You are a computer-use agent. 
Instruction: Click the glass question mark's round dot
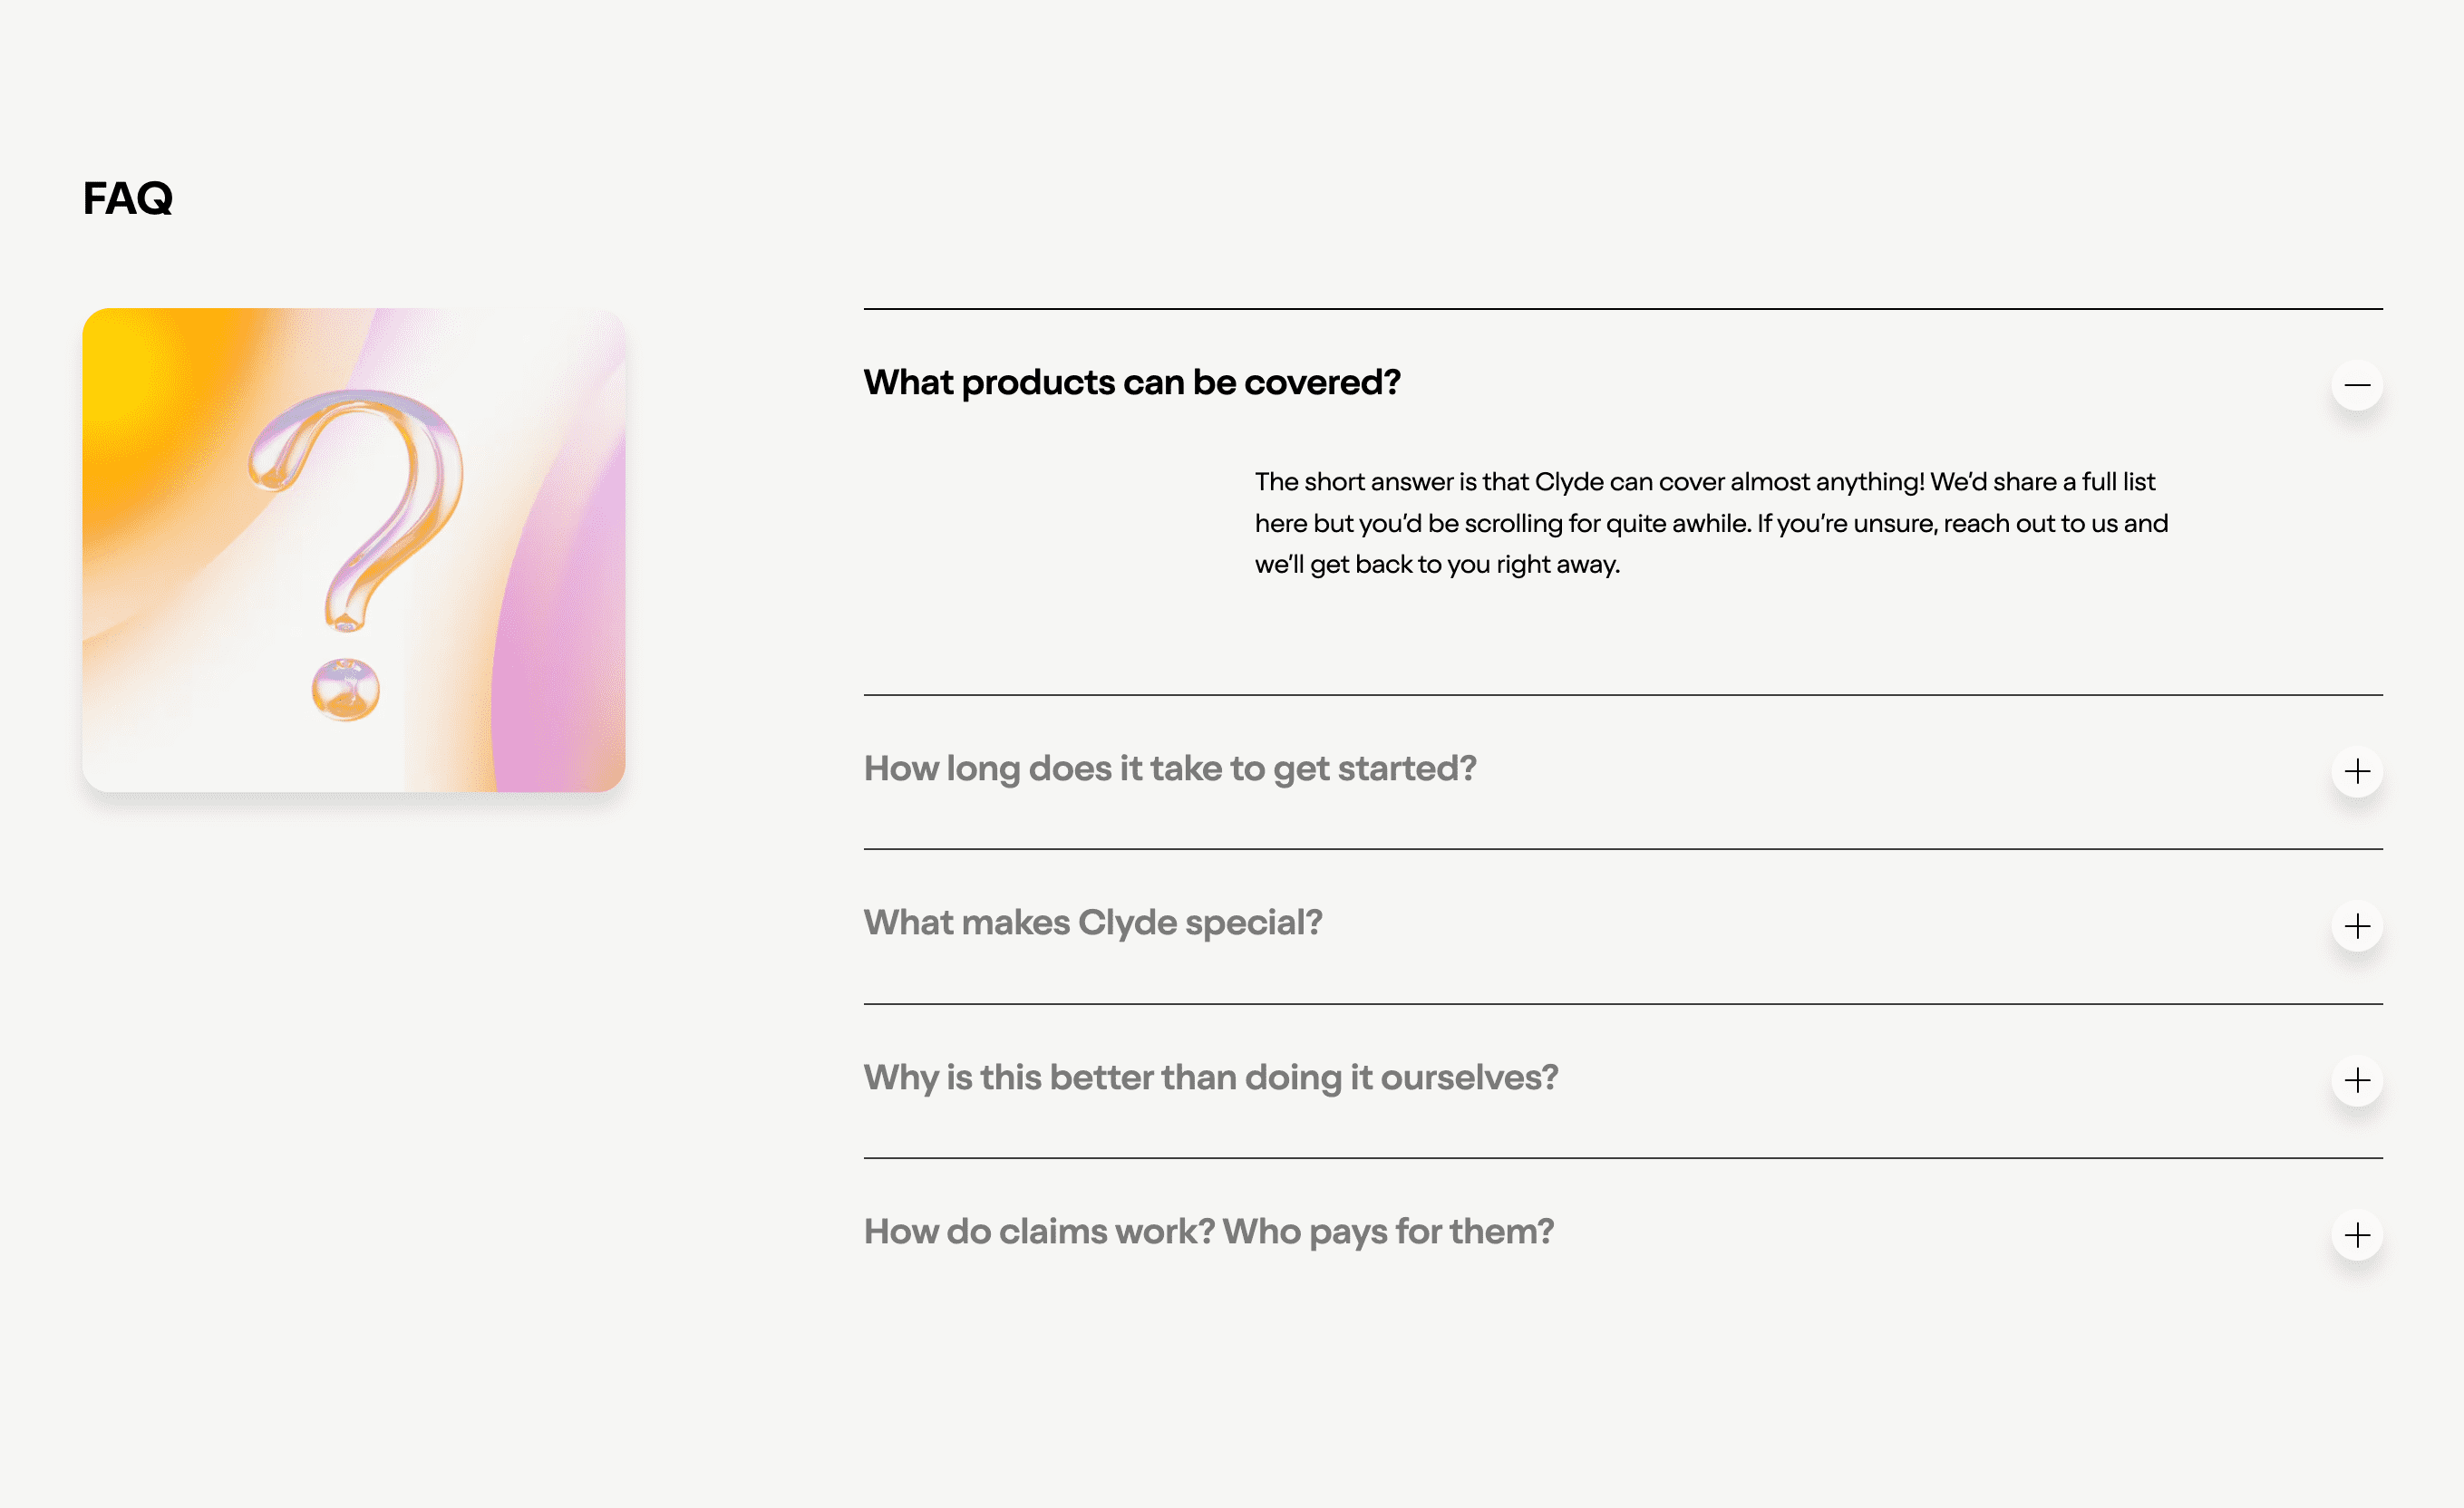tap(345, 689)
